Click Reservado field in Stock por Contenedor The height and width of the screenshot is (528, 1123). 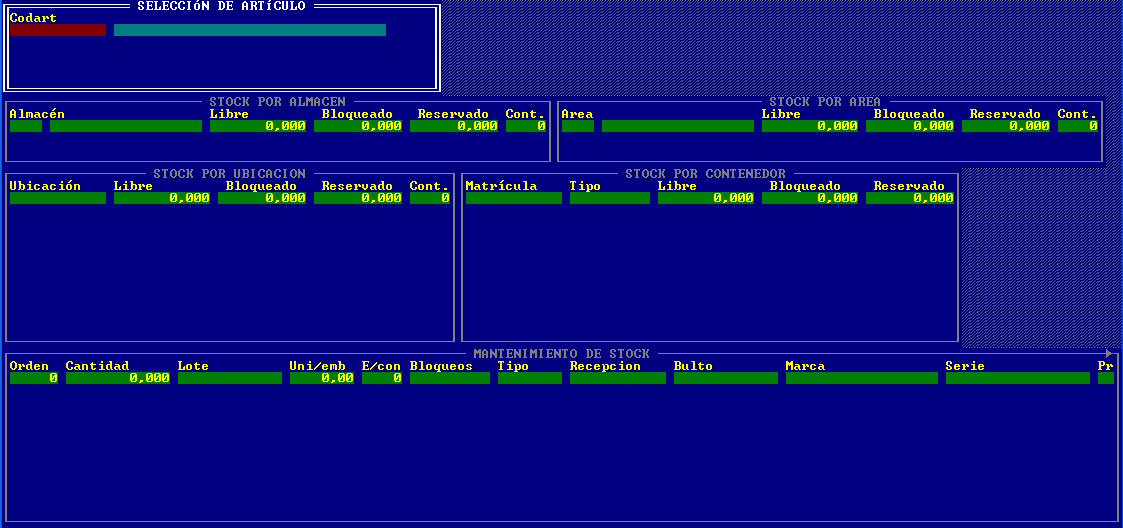click(x=909, y=198)
